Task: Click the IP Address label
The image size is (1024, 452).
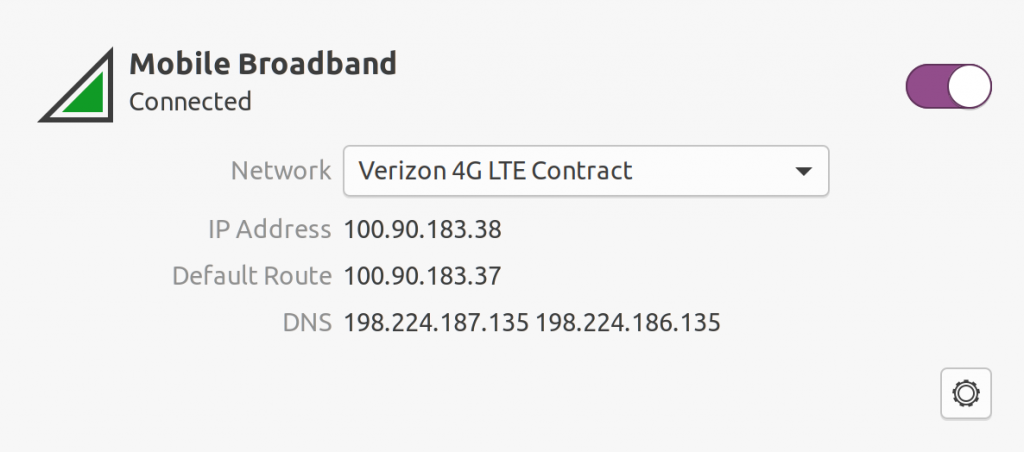Action: pos(269,230)
